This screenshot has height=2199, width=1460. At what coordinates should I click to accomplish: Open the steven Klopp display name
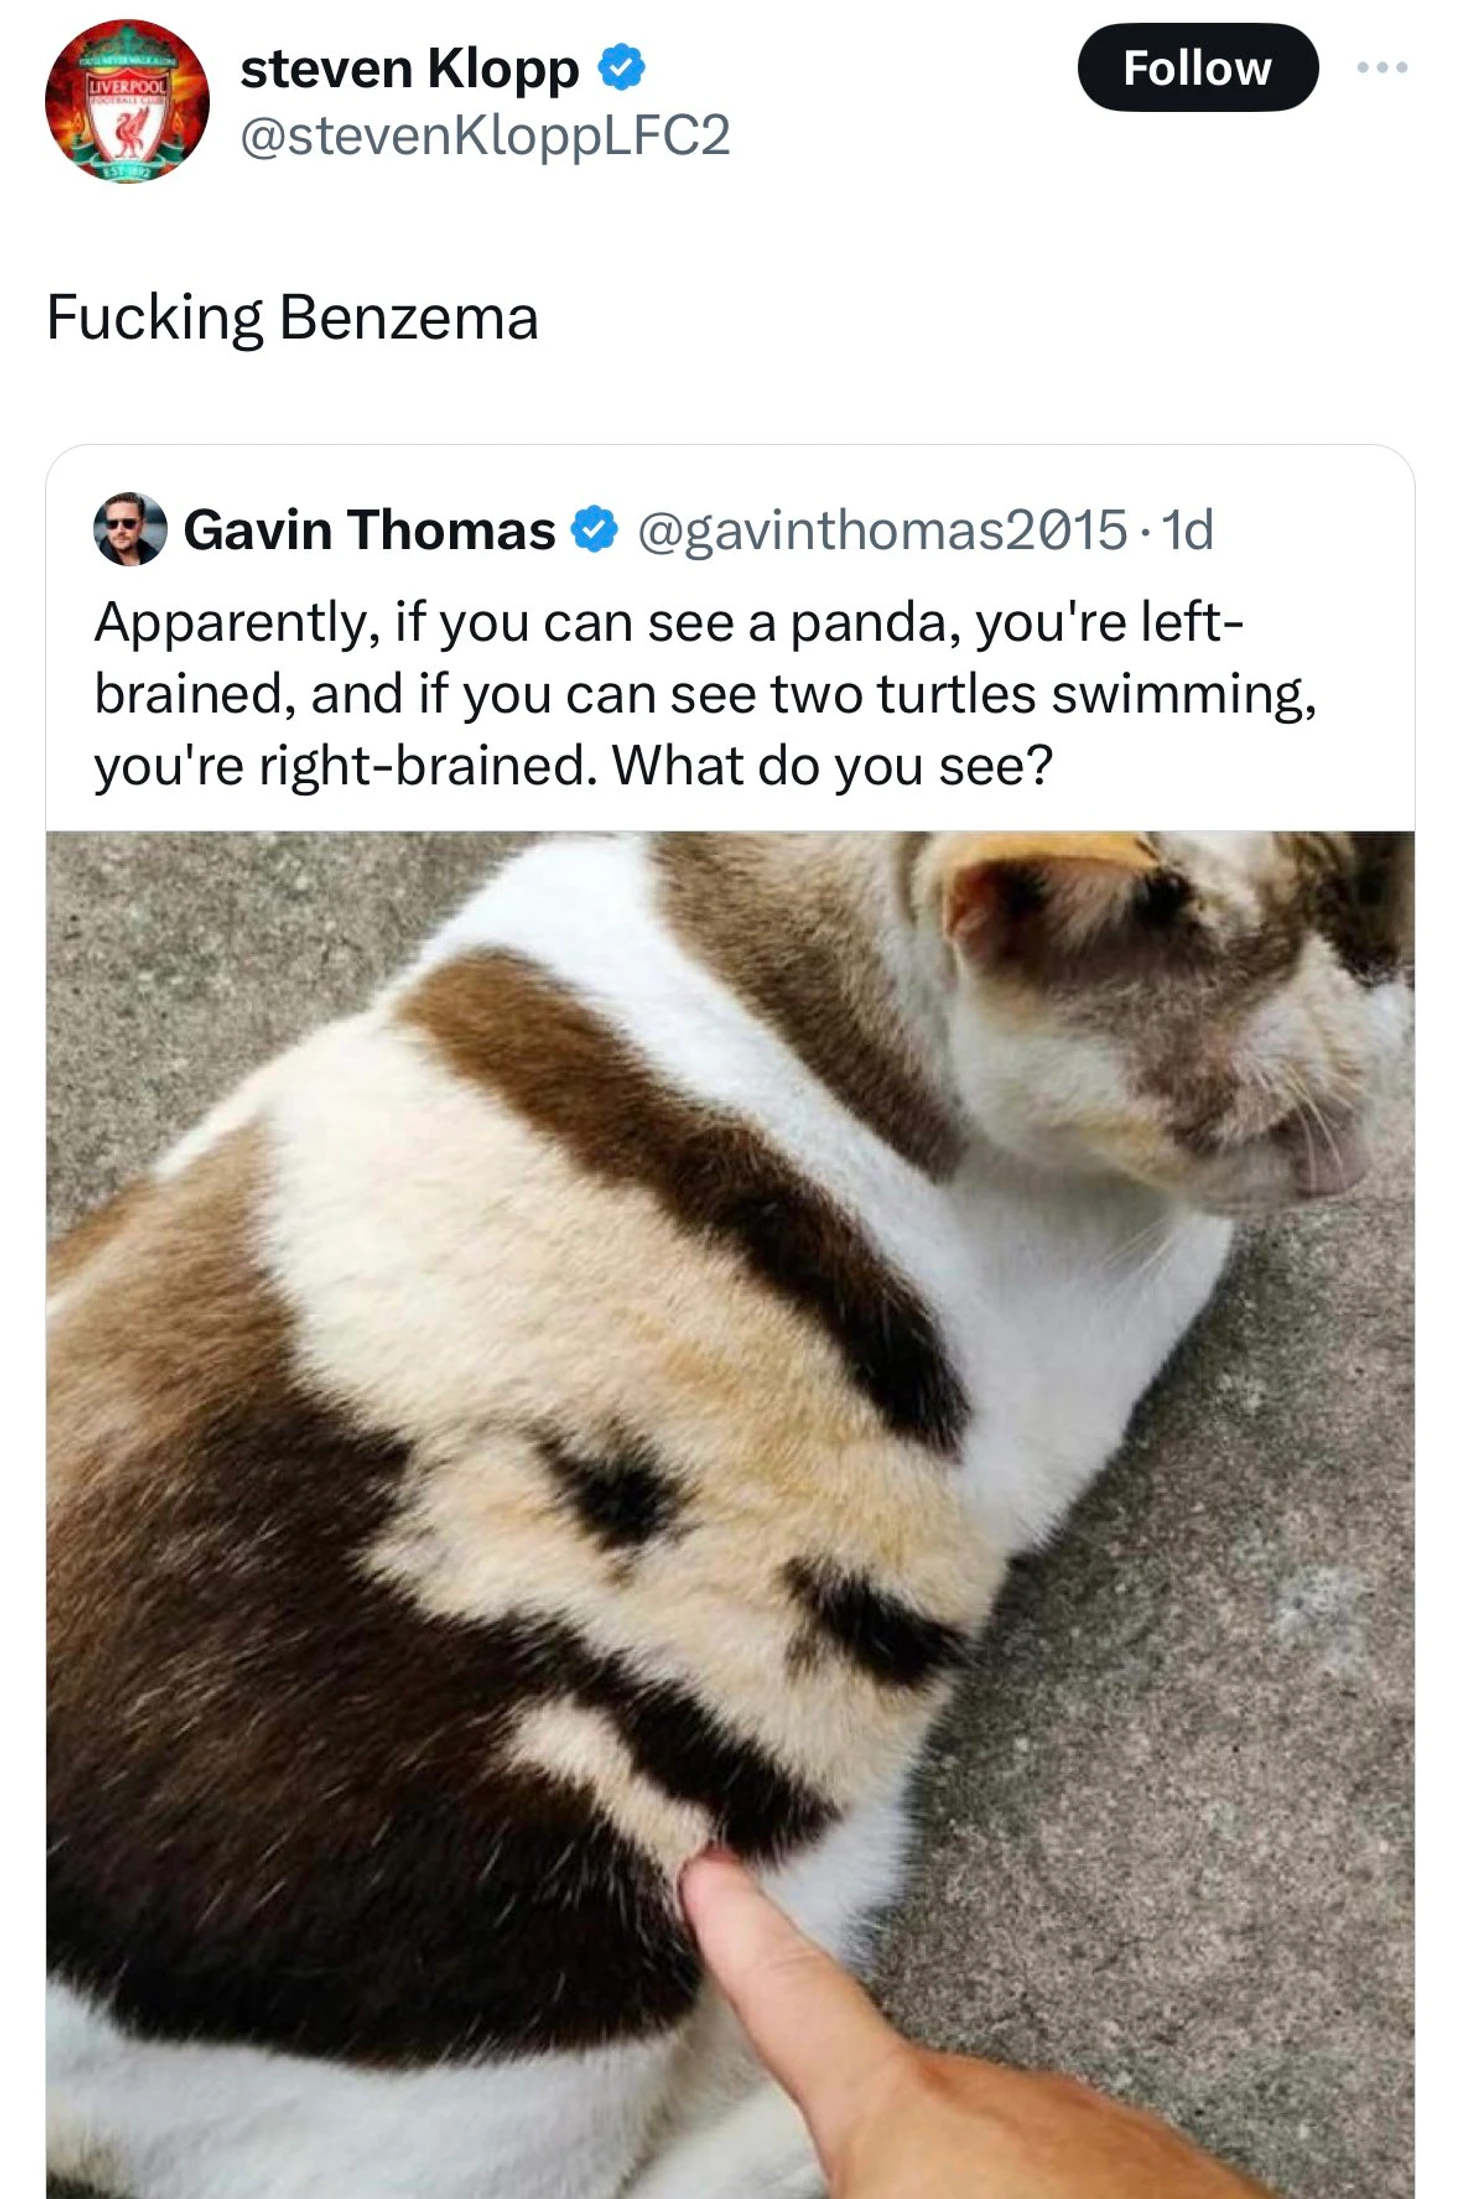pos(409,68)
